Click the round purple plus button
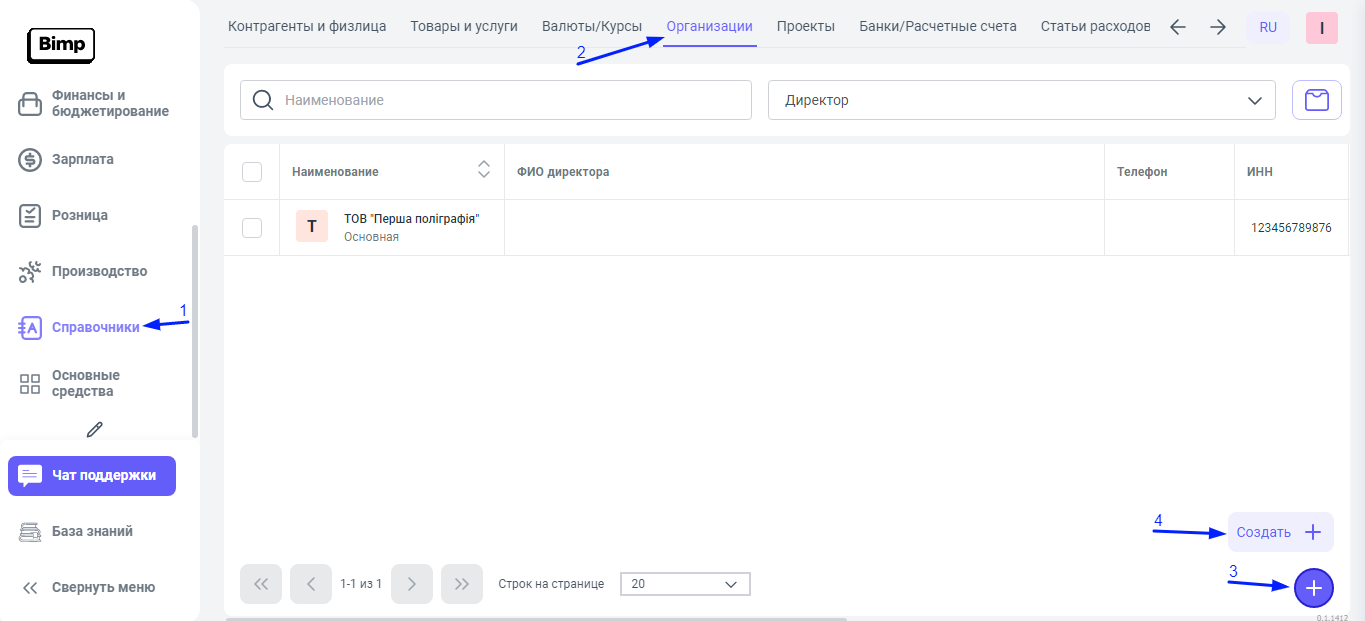 point(1313,588)
